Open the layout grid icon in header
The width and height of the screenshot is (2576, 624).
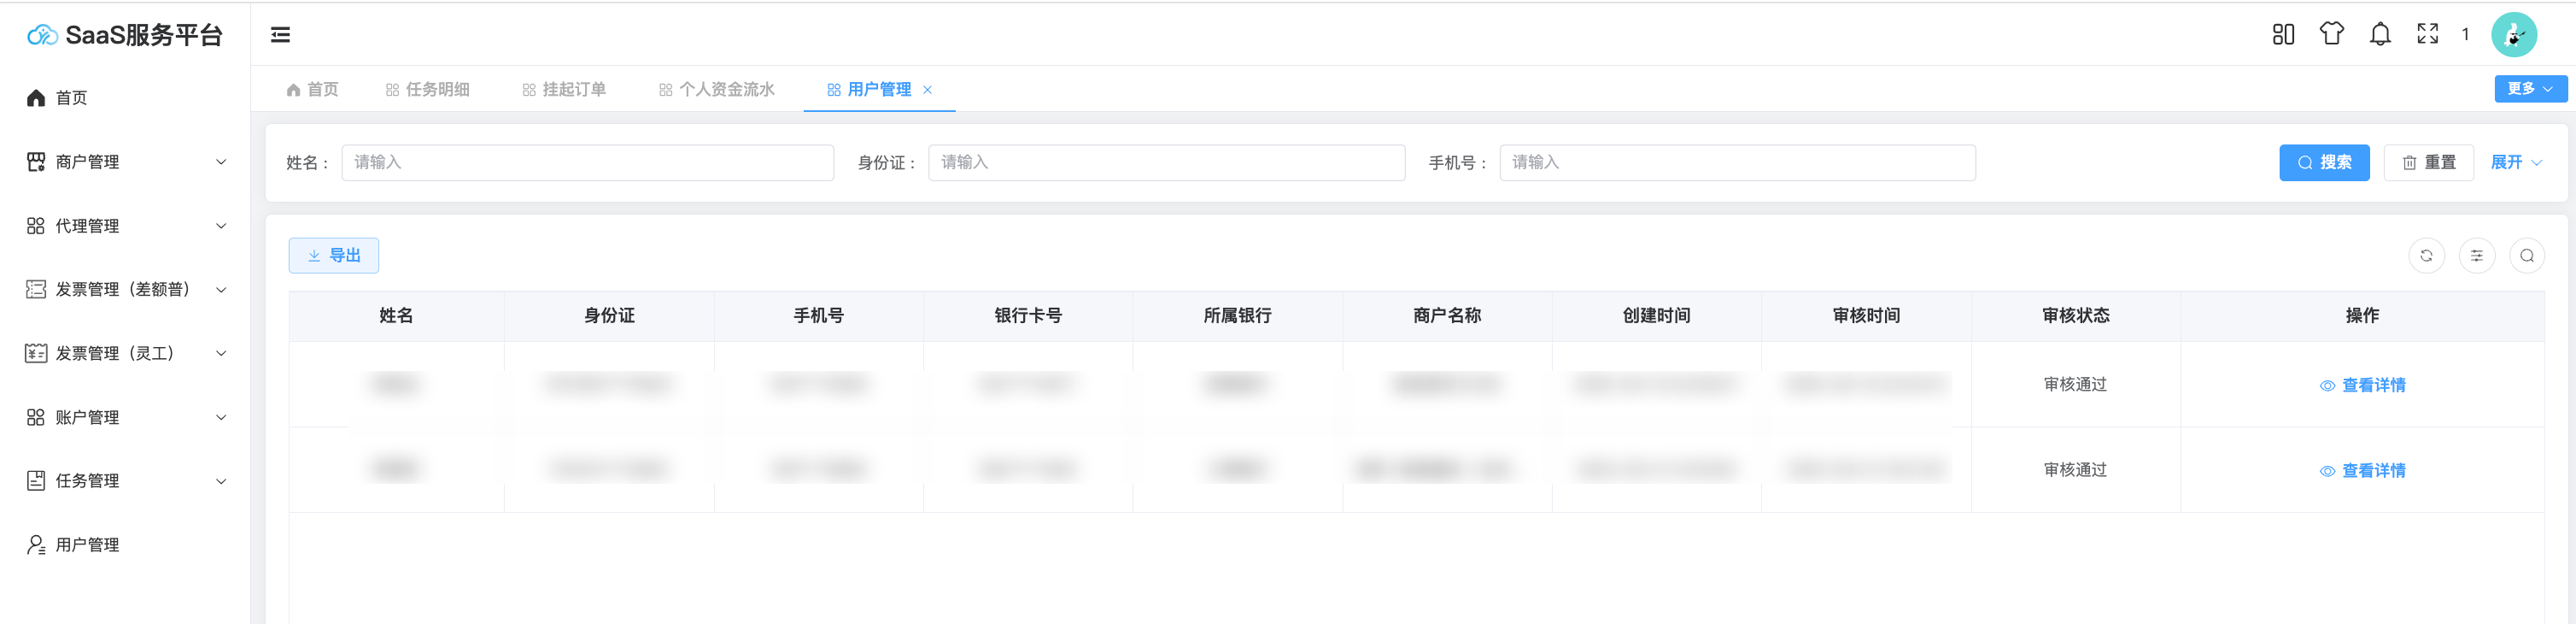2283,35
